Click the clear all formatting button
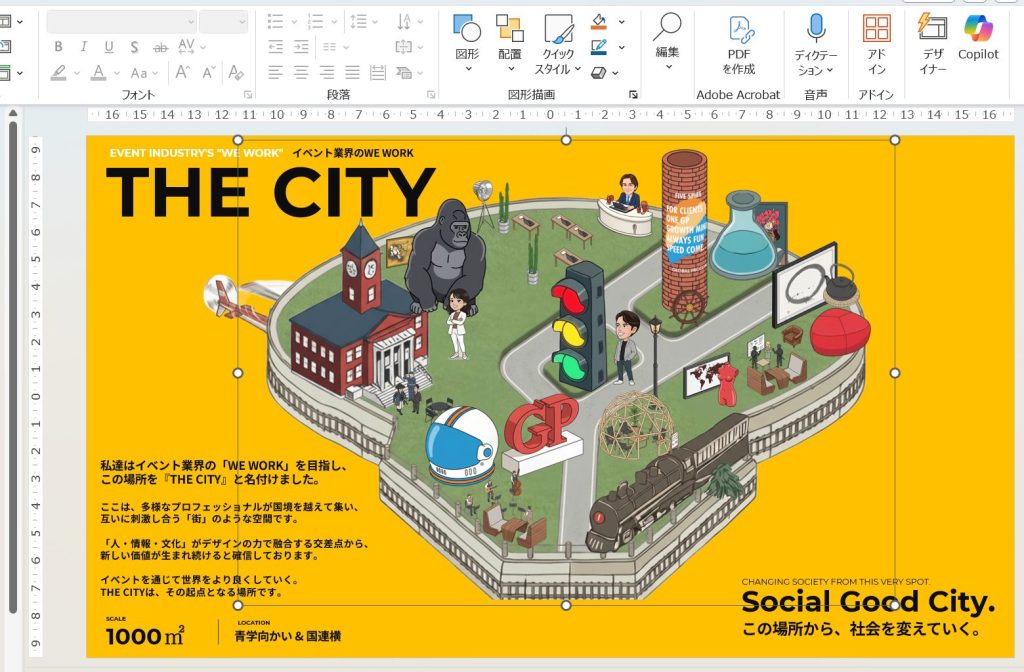The image size is (1024, 672). point(236,72)
